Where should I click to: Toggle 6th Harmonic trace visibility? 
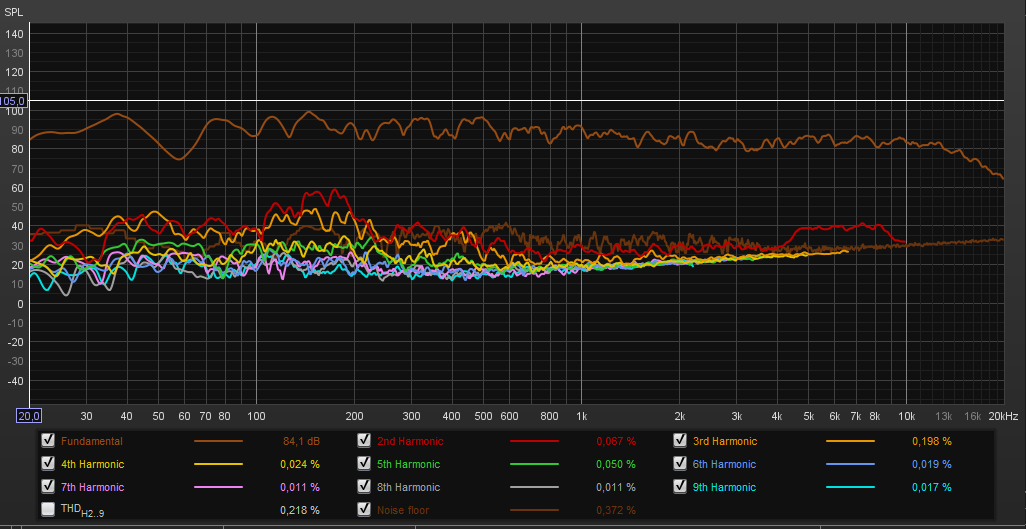[x=680, y=464]
